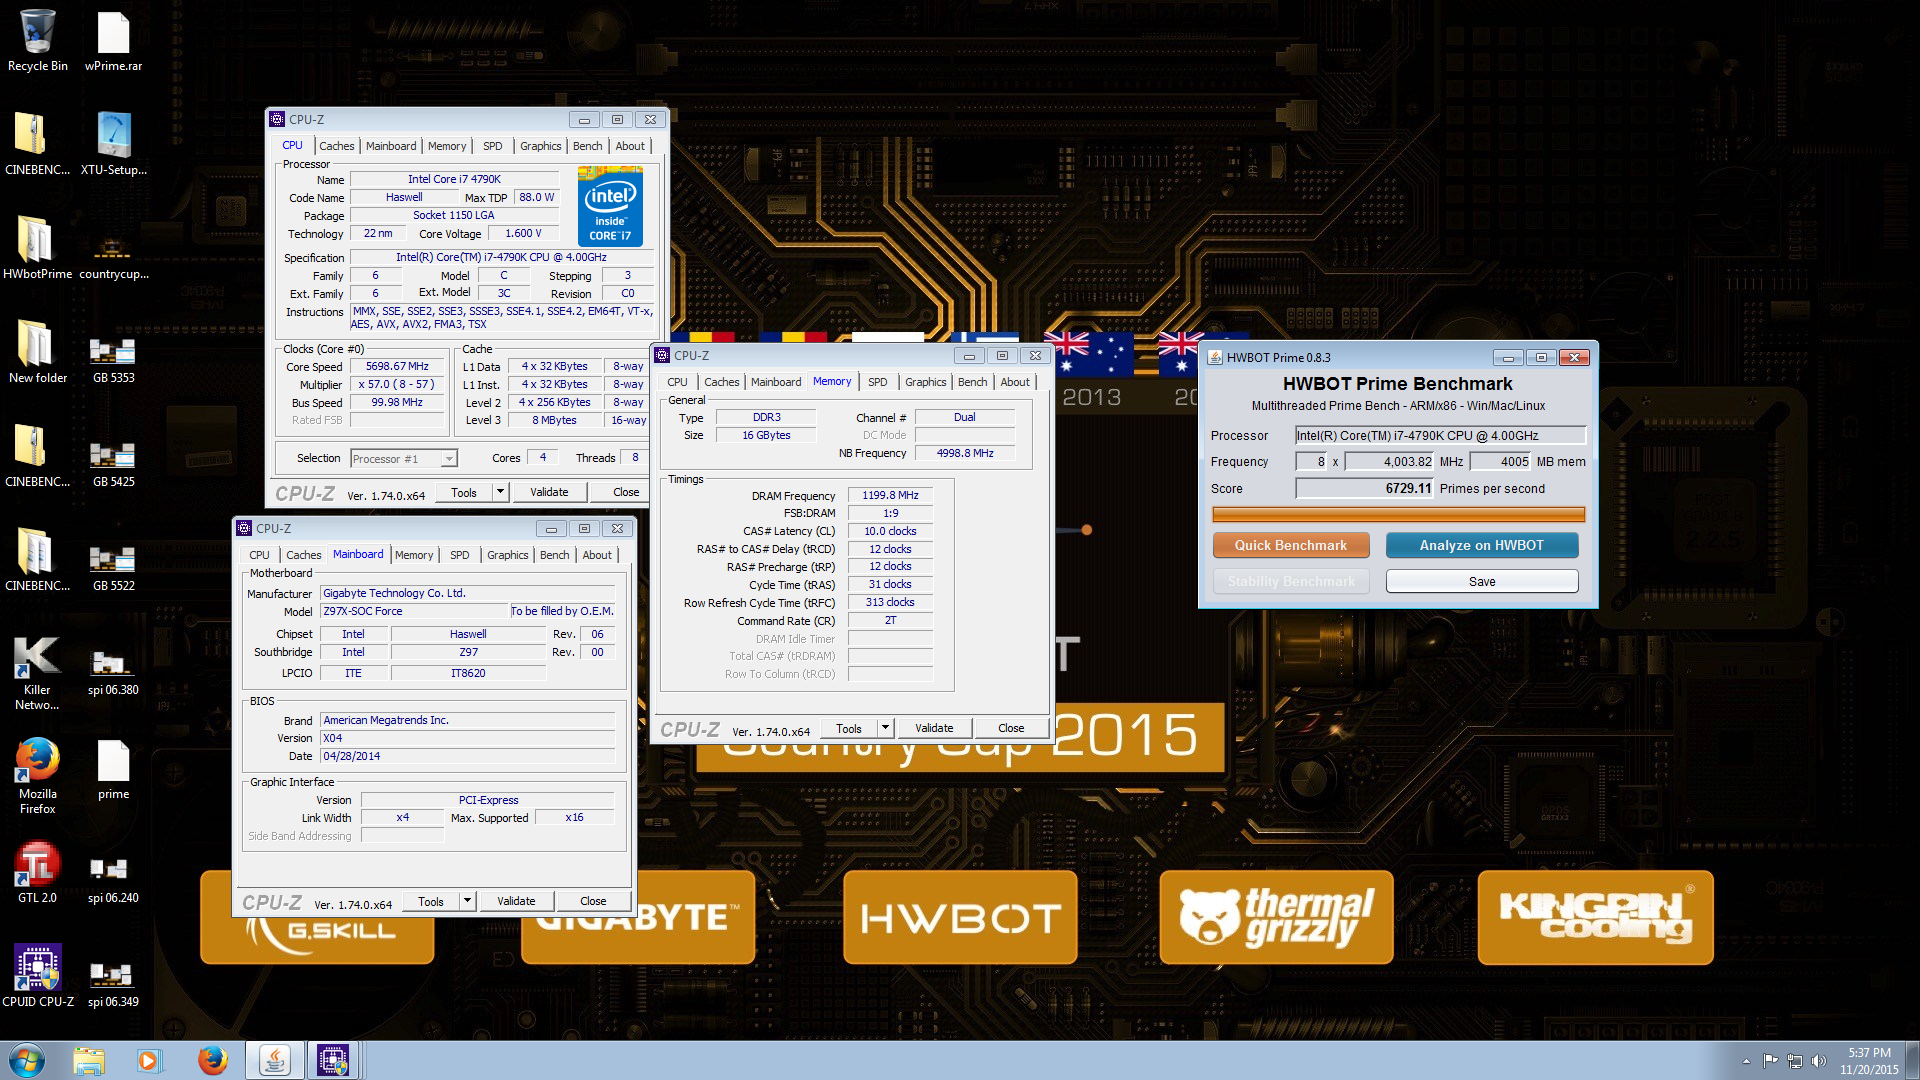Click the Windows Start button
Viewport: 1920px width, 1080px height.
[27, 1060]
